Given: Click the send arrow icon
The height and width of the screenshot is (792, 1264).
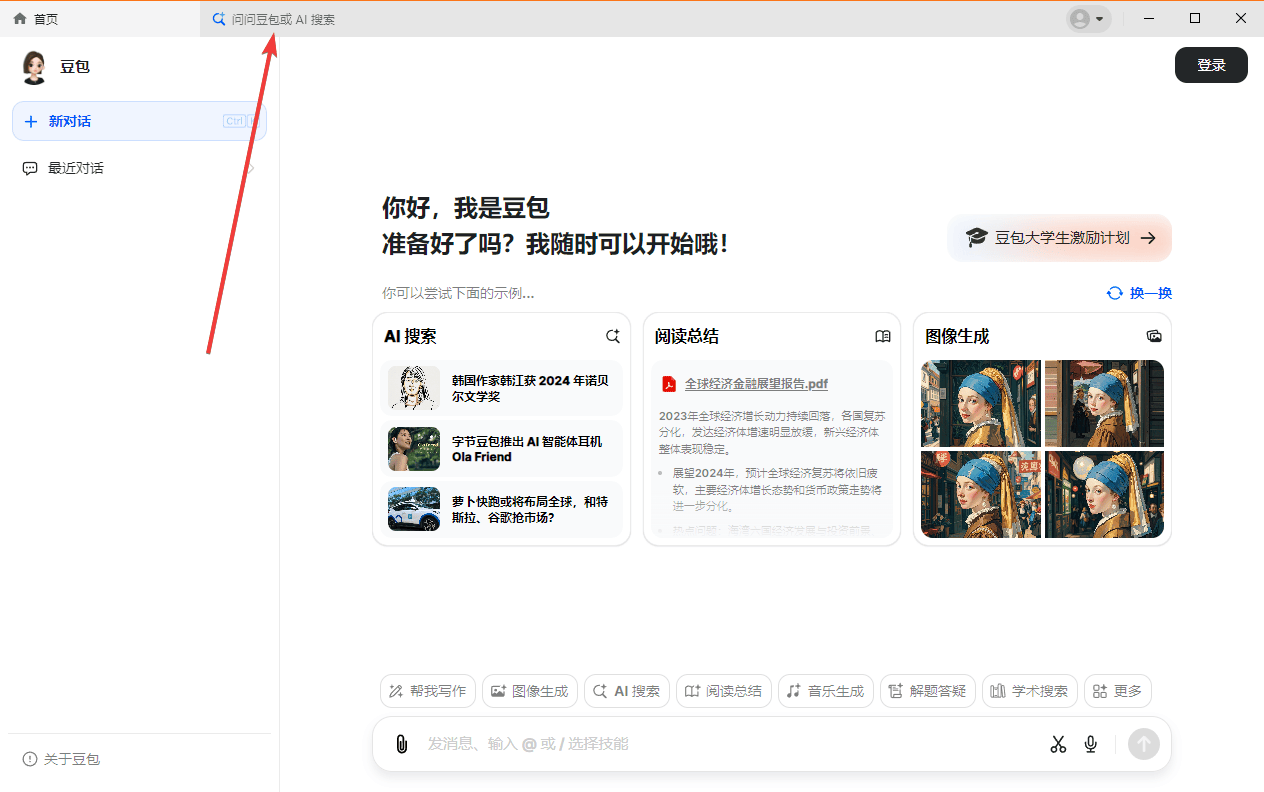Looking at the screenshot, I should click(x=1143, y=744).
